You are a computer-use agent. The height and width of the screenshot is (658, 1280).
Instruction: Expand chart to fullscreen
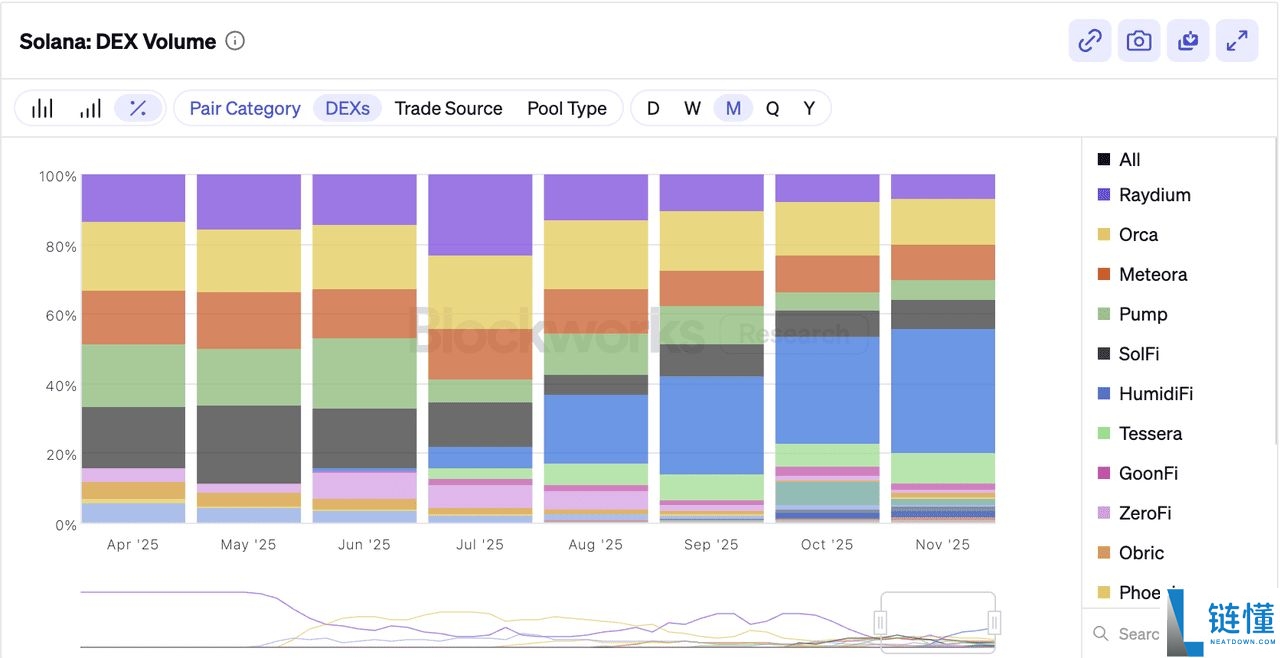point(1237,41)
